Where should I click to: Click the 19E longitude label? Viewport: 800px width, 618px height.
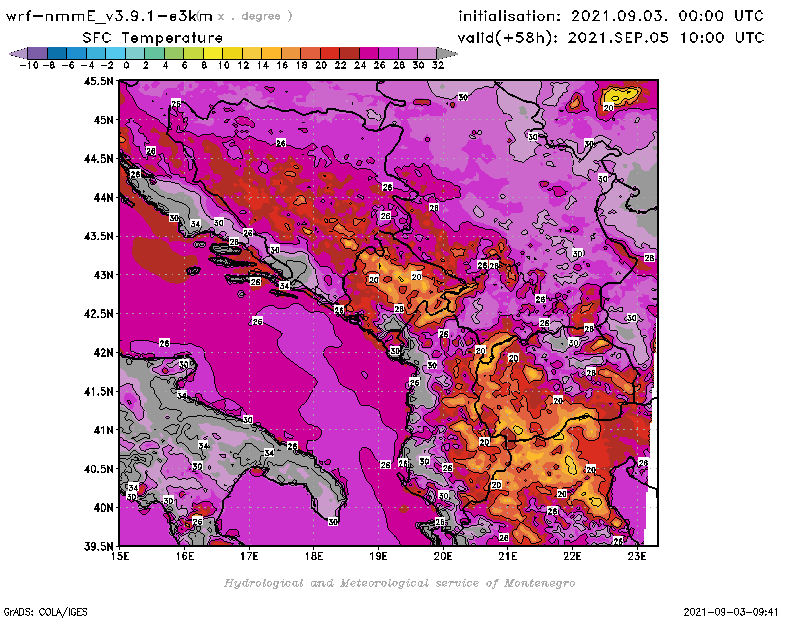(x=379, y=556)
